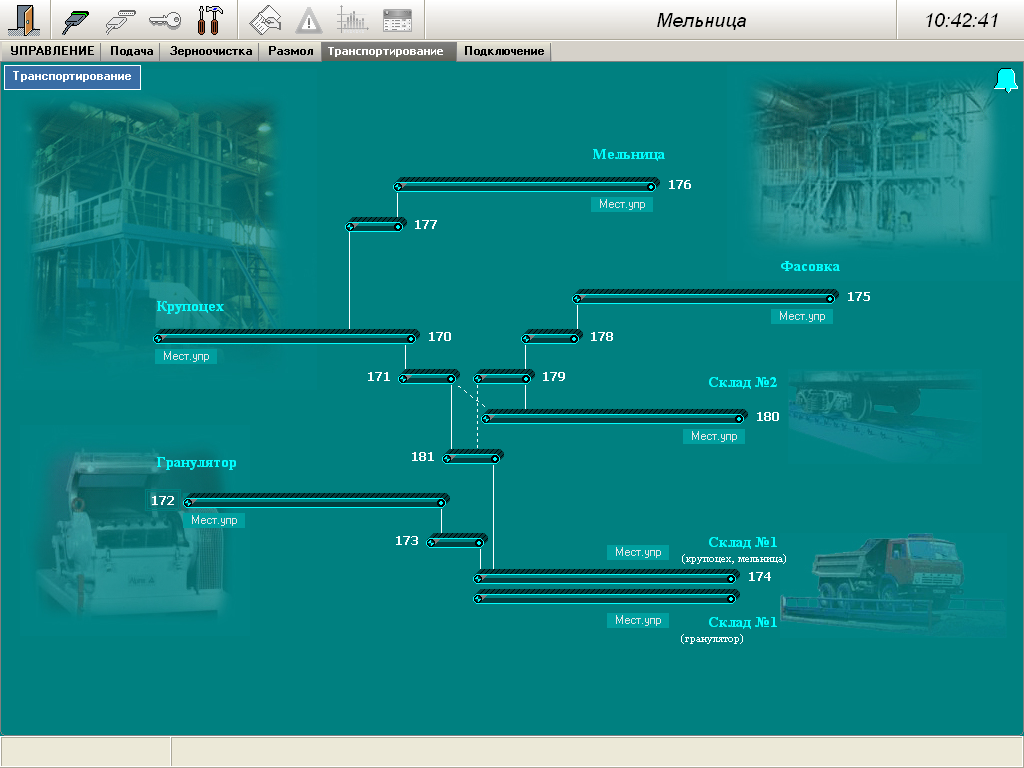Click the УПРАВЛЕНИЕ tab
The height and width of the screenshot is (768, 1024).
pos(52,51)
